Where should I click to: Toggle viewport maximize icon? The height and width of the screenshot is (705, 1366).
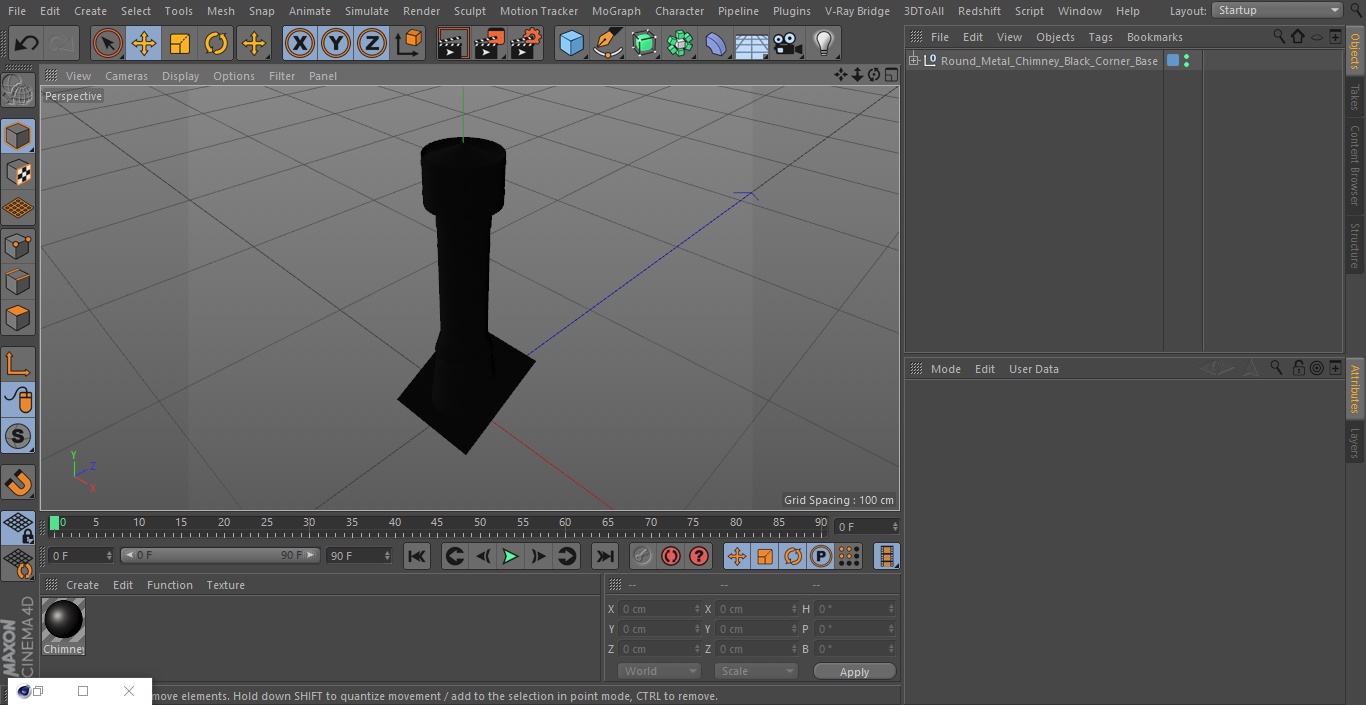(x=890, y=75)
